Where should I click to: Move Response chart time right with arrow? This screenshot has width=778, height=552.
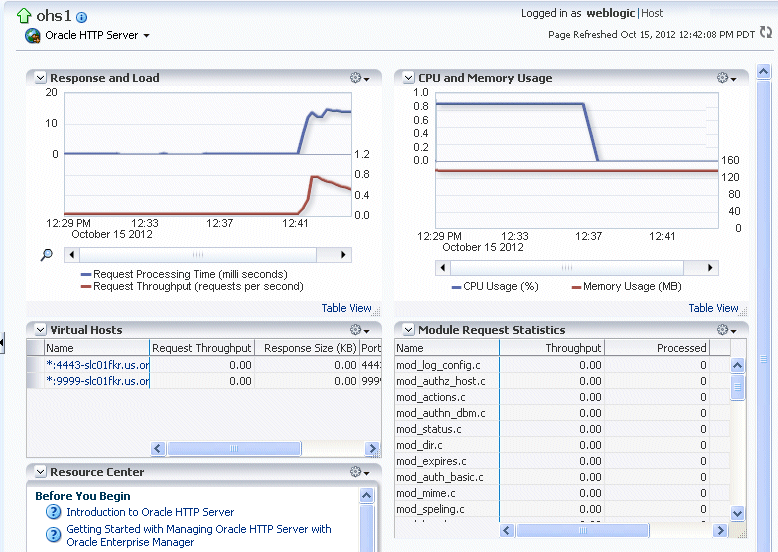[343, 255]
